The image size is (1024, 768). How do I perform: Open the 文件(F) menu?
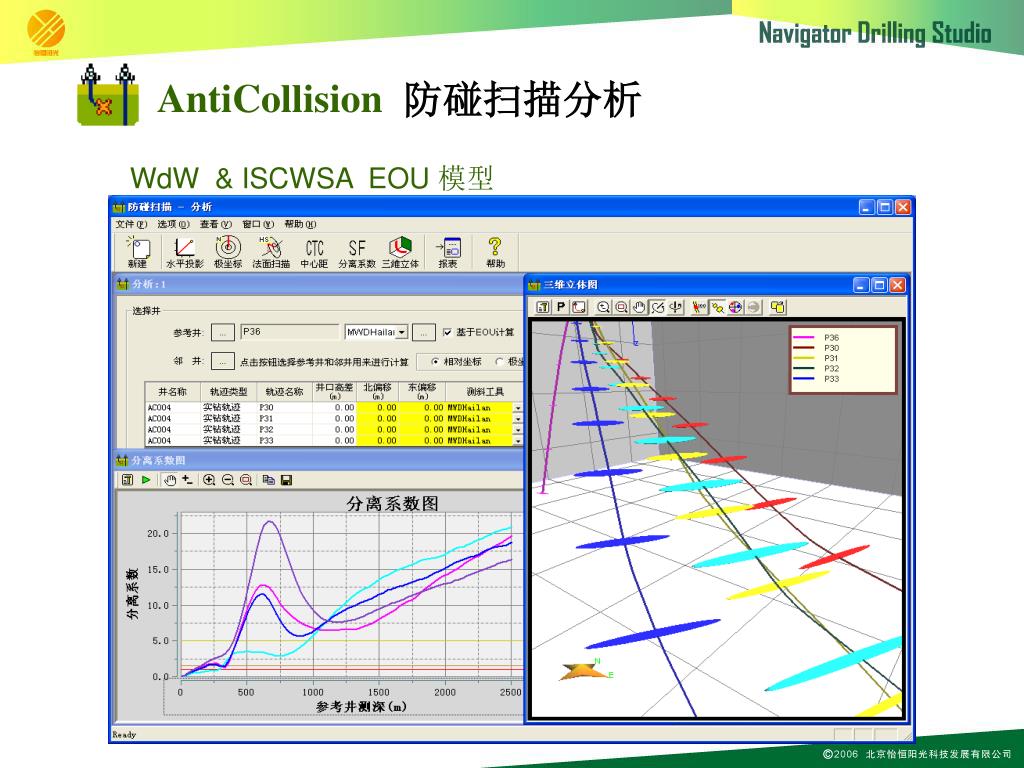tap(131, 224)
